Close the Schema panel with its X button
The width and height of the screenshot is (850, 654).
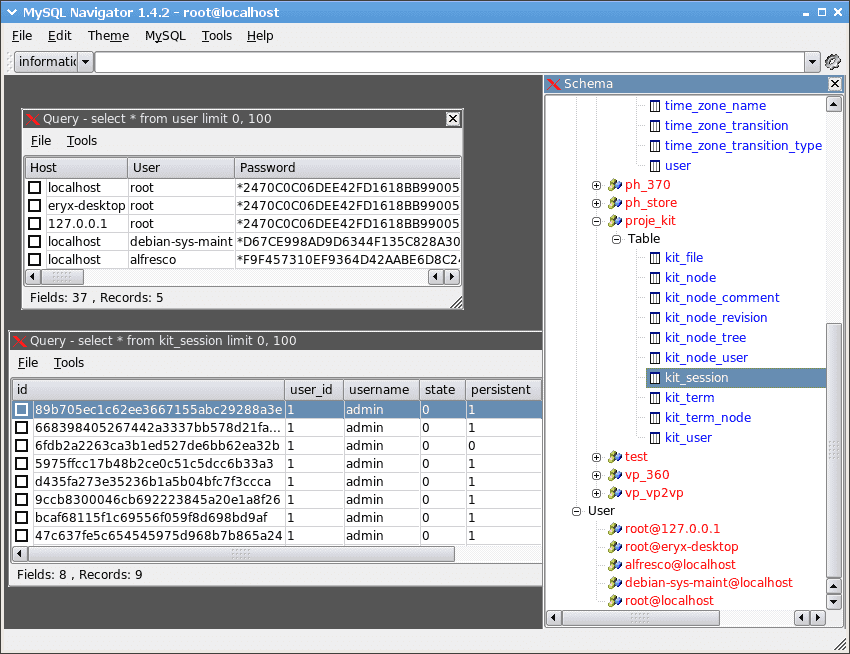coord(835,84)
